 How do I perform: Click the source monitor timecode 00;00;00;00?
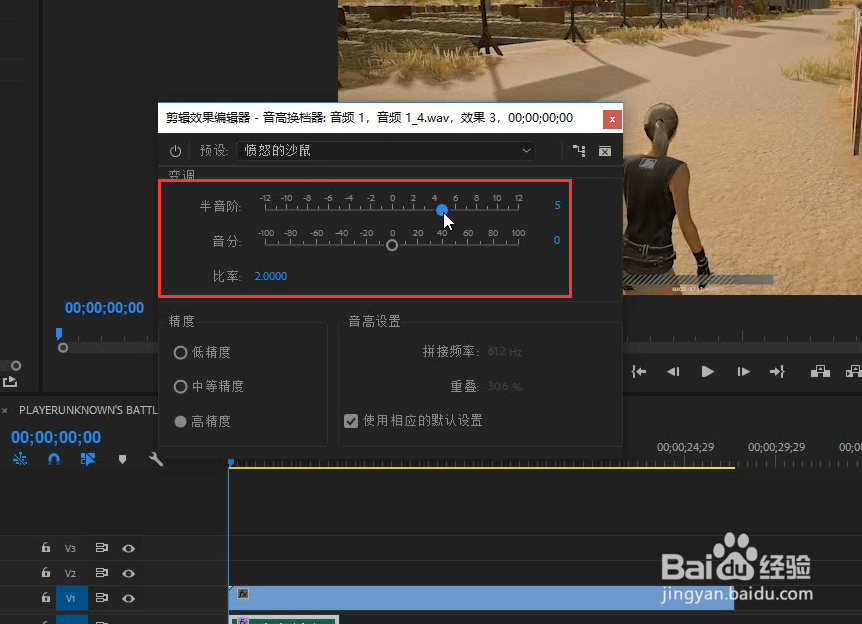point(104,308)
